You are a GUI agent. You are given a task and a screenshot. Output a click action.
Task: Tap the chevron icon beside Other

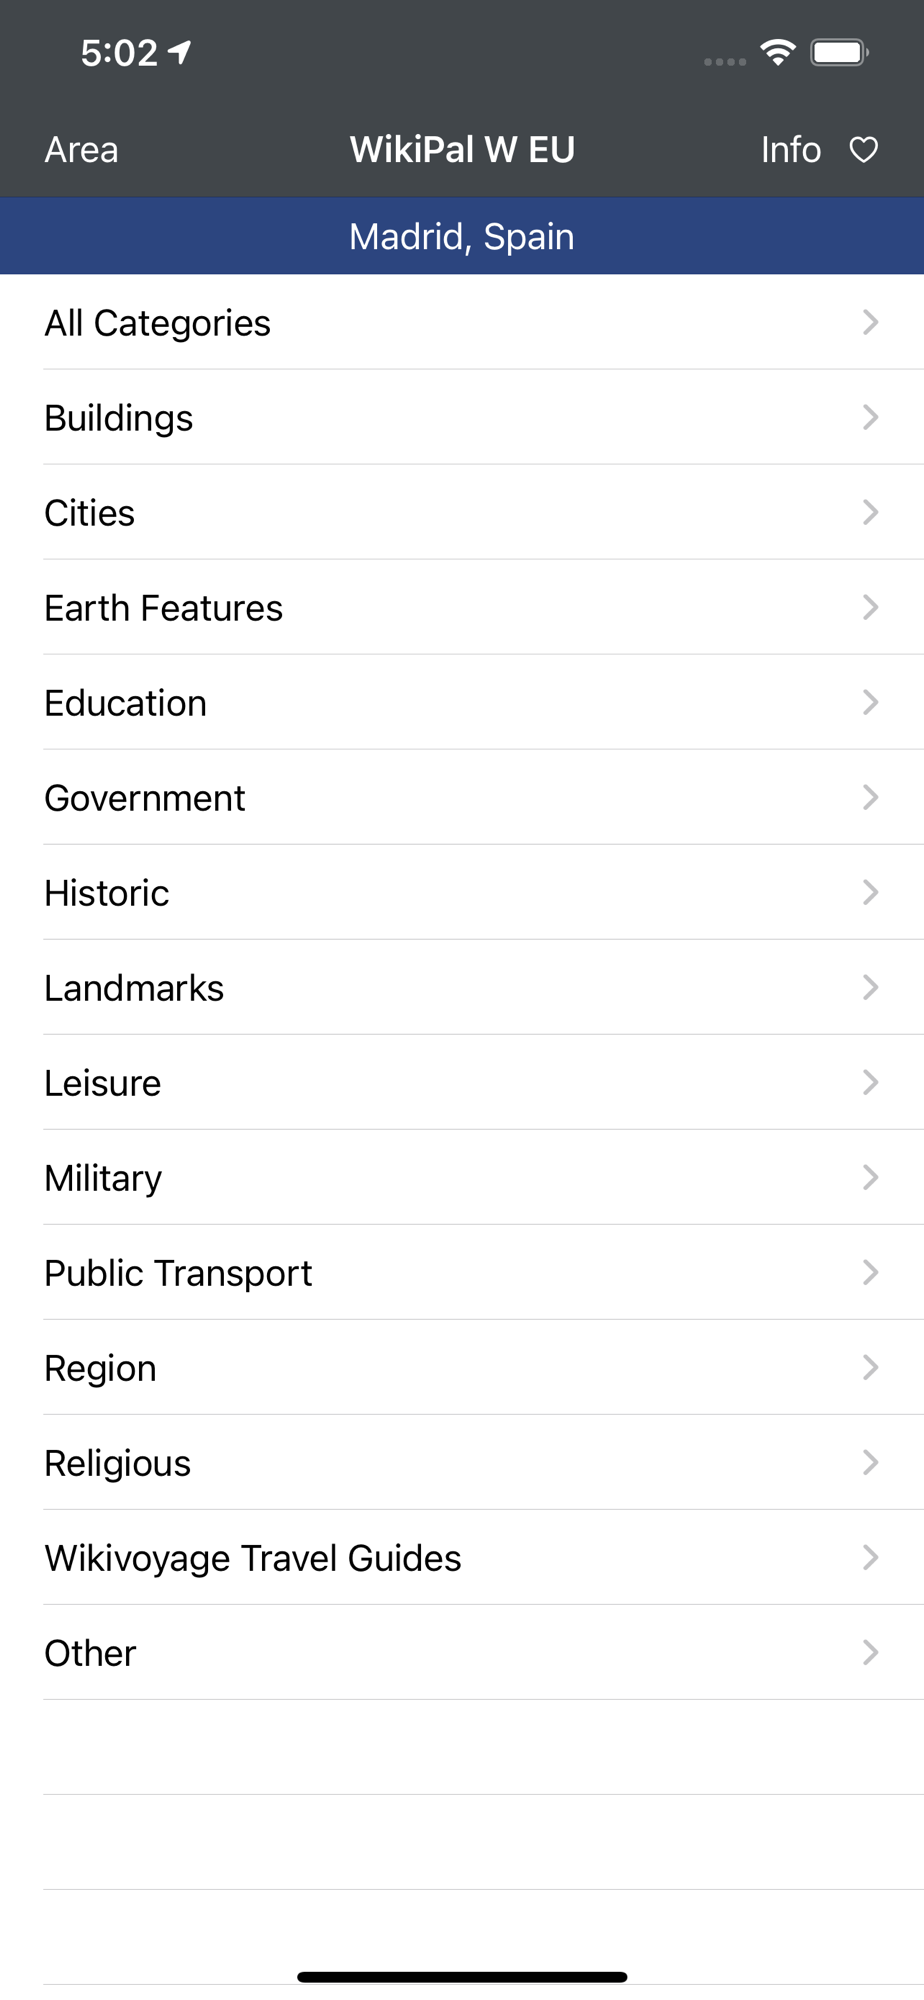(x=871, y=1652)
